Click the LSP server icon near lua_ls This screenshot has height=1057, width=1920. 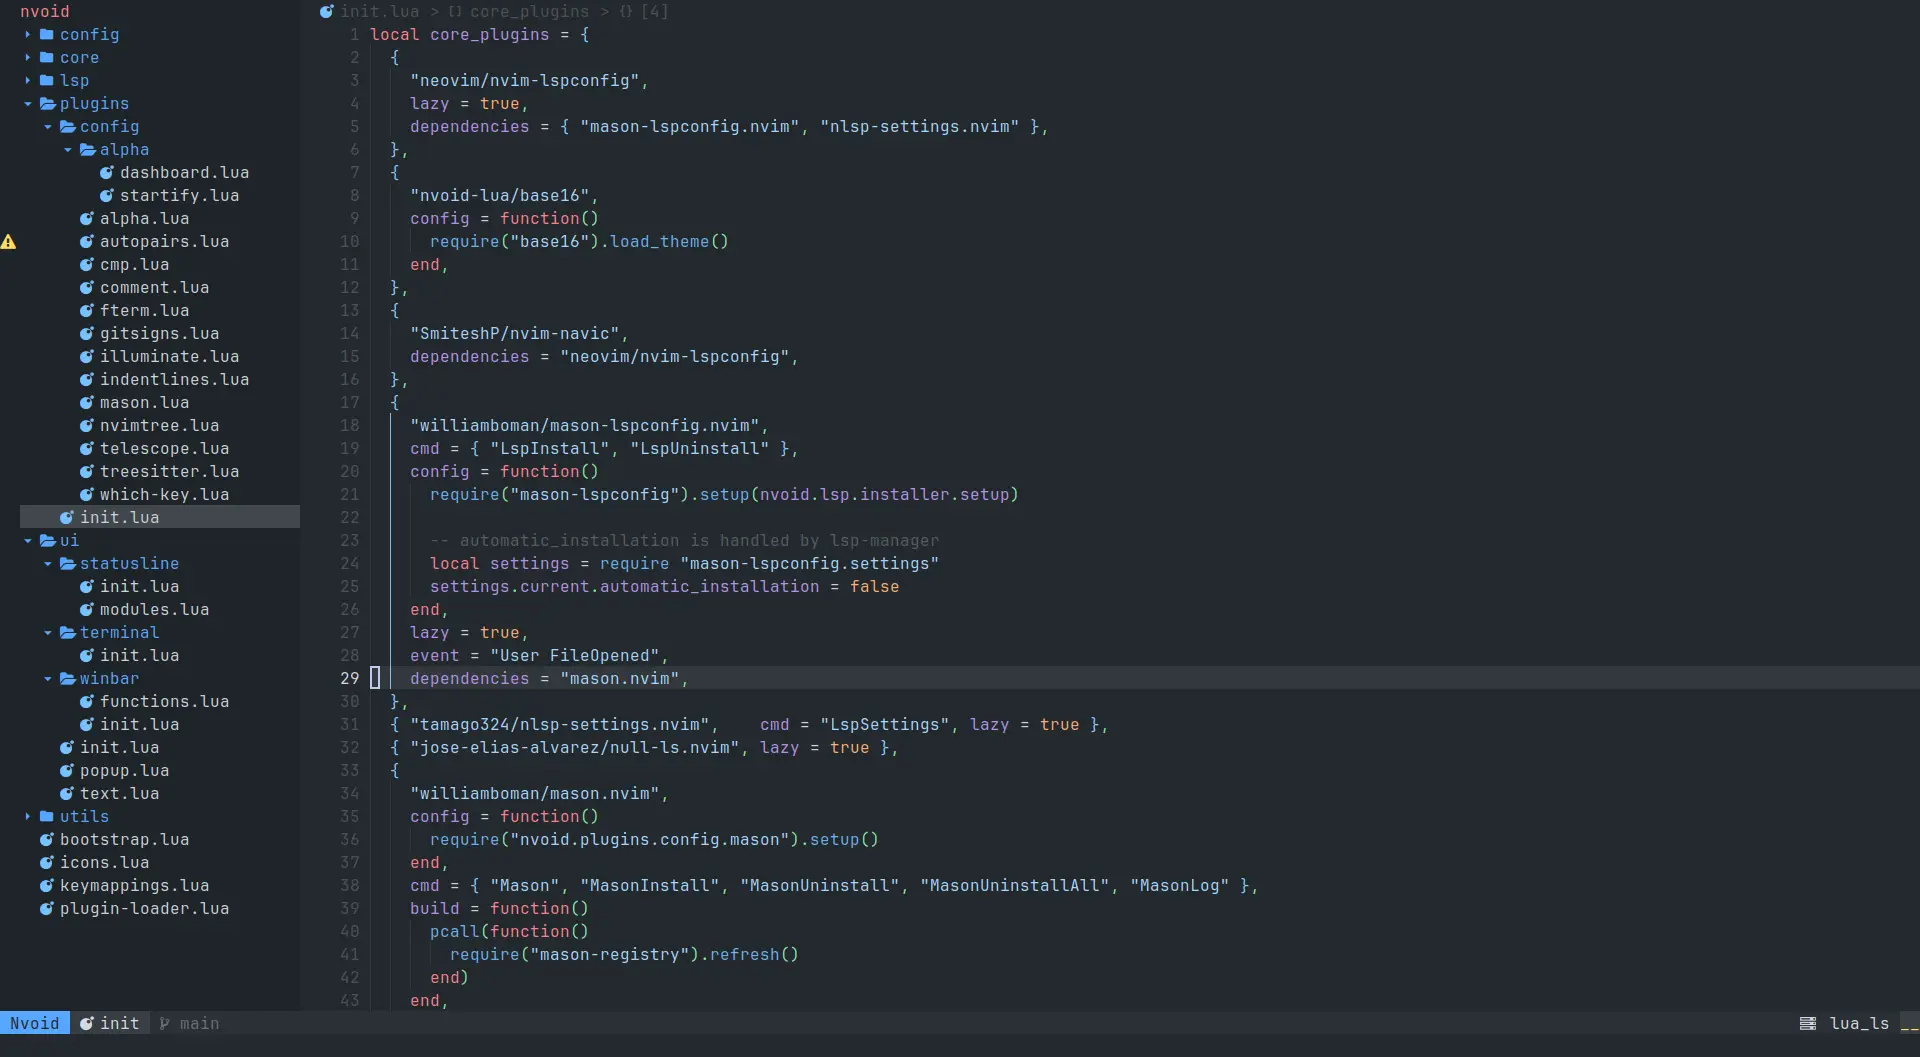point(1808,1024)
